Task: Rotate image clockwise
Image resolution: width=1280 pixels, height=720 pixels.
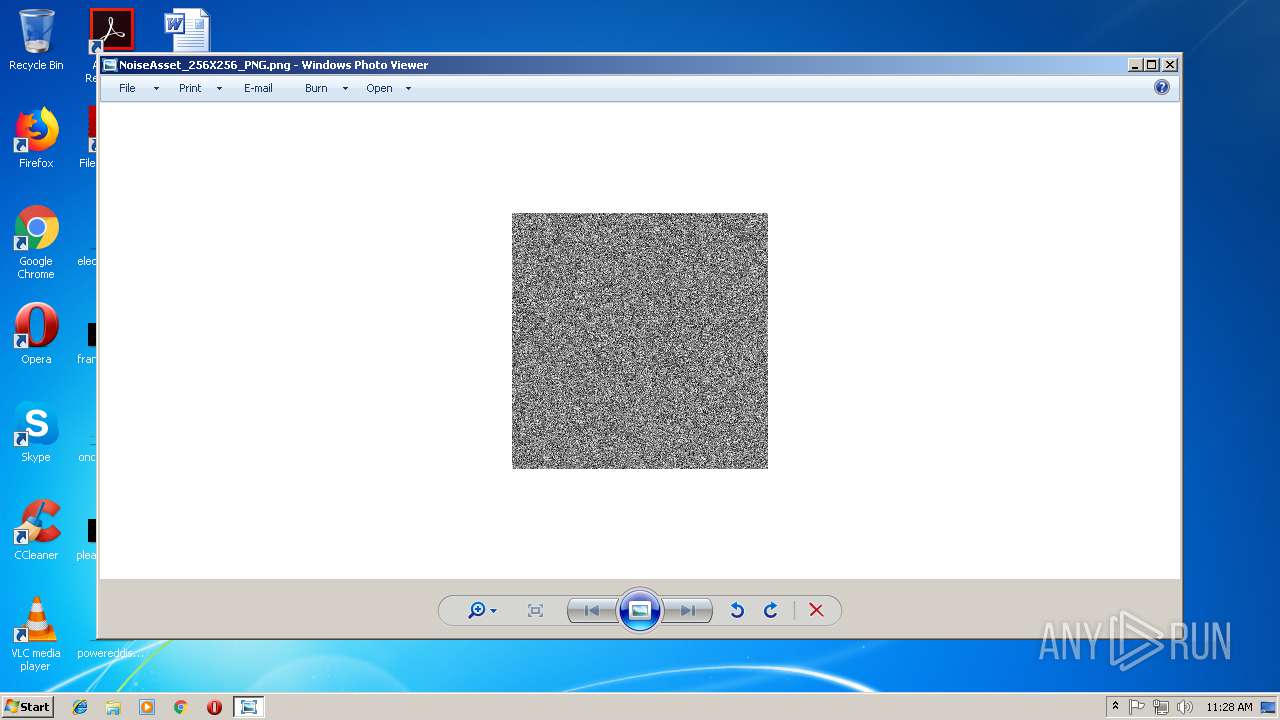Action: pos(771,610)
